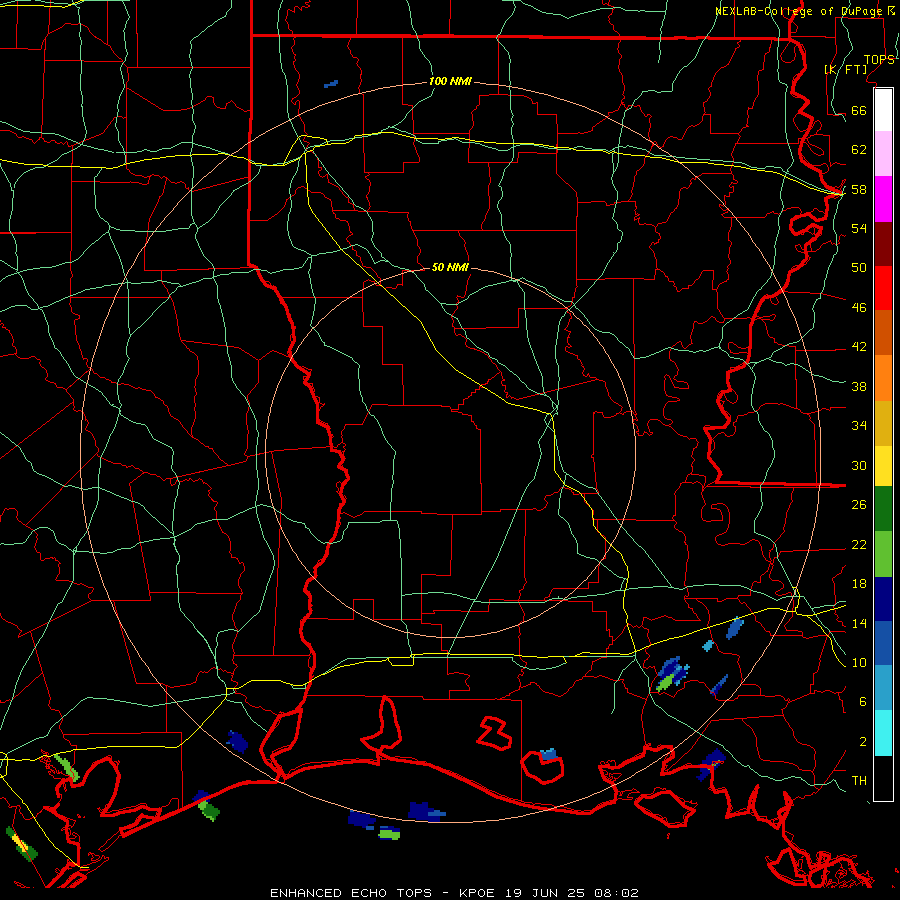Click the Enhanced Echo Tops KPOE title caption
The image size is (900, 900).
point(454,893)
